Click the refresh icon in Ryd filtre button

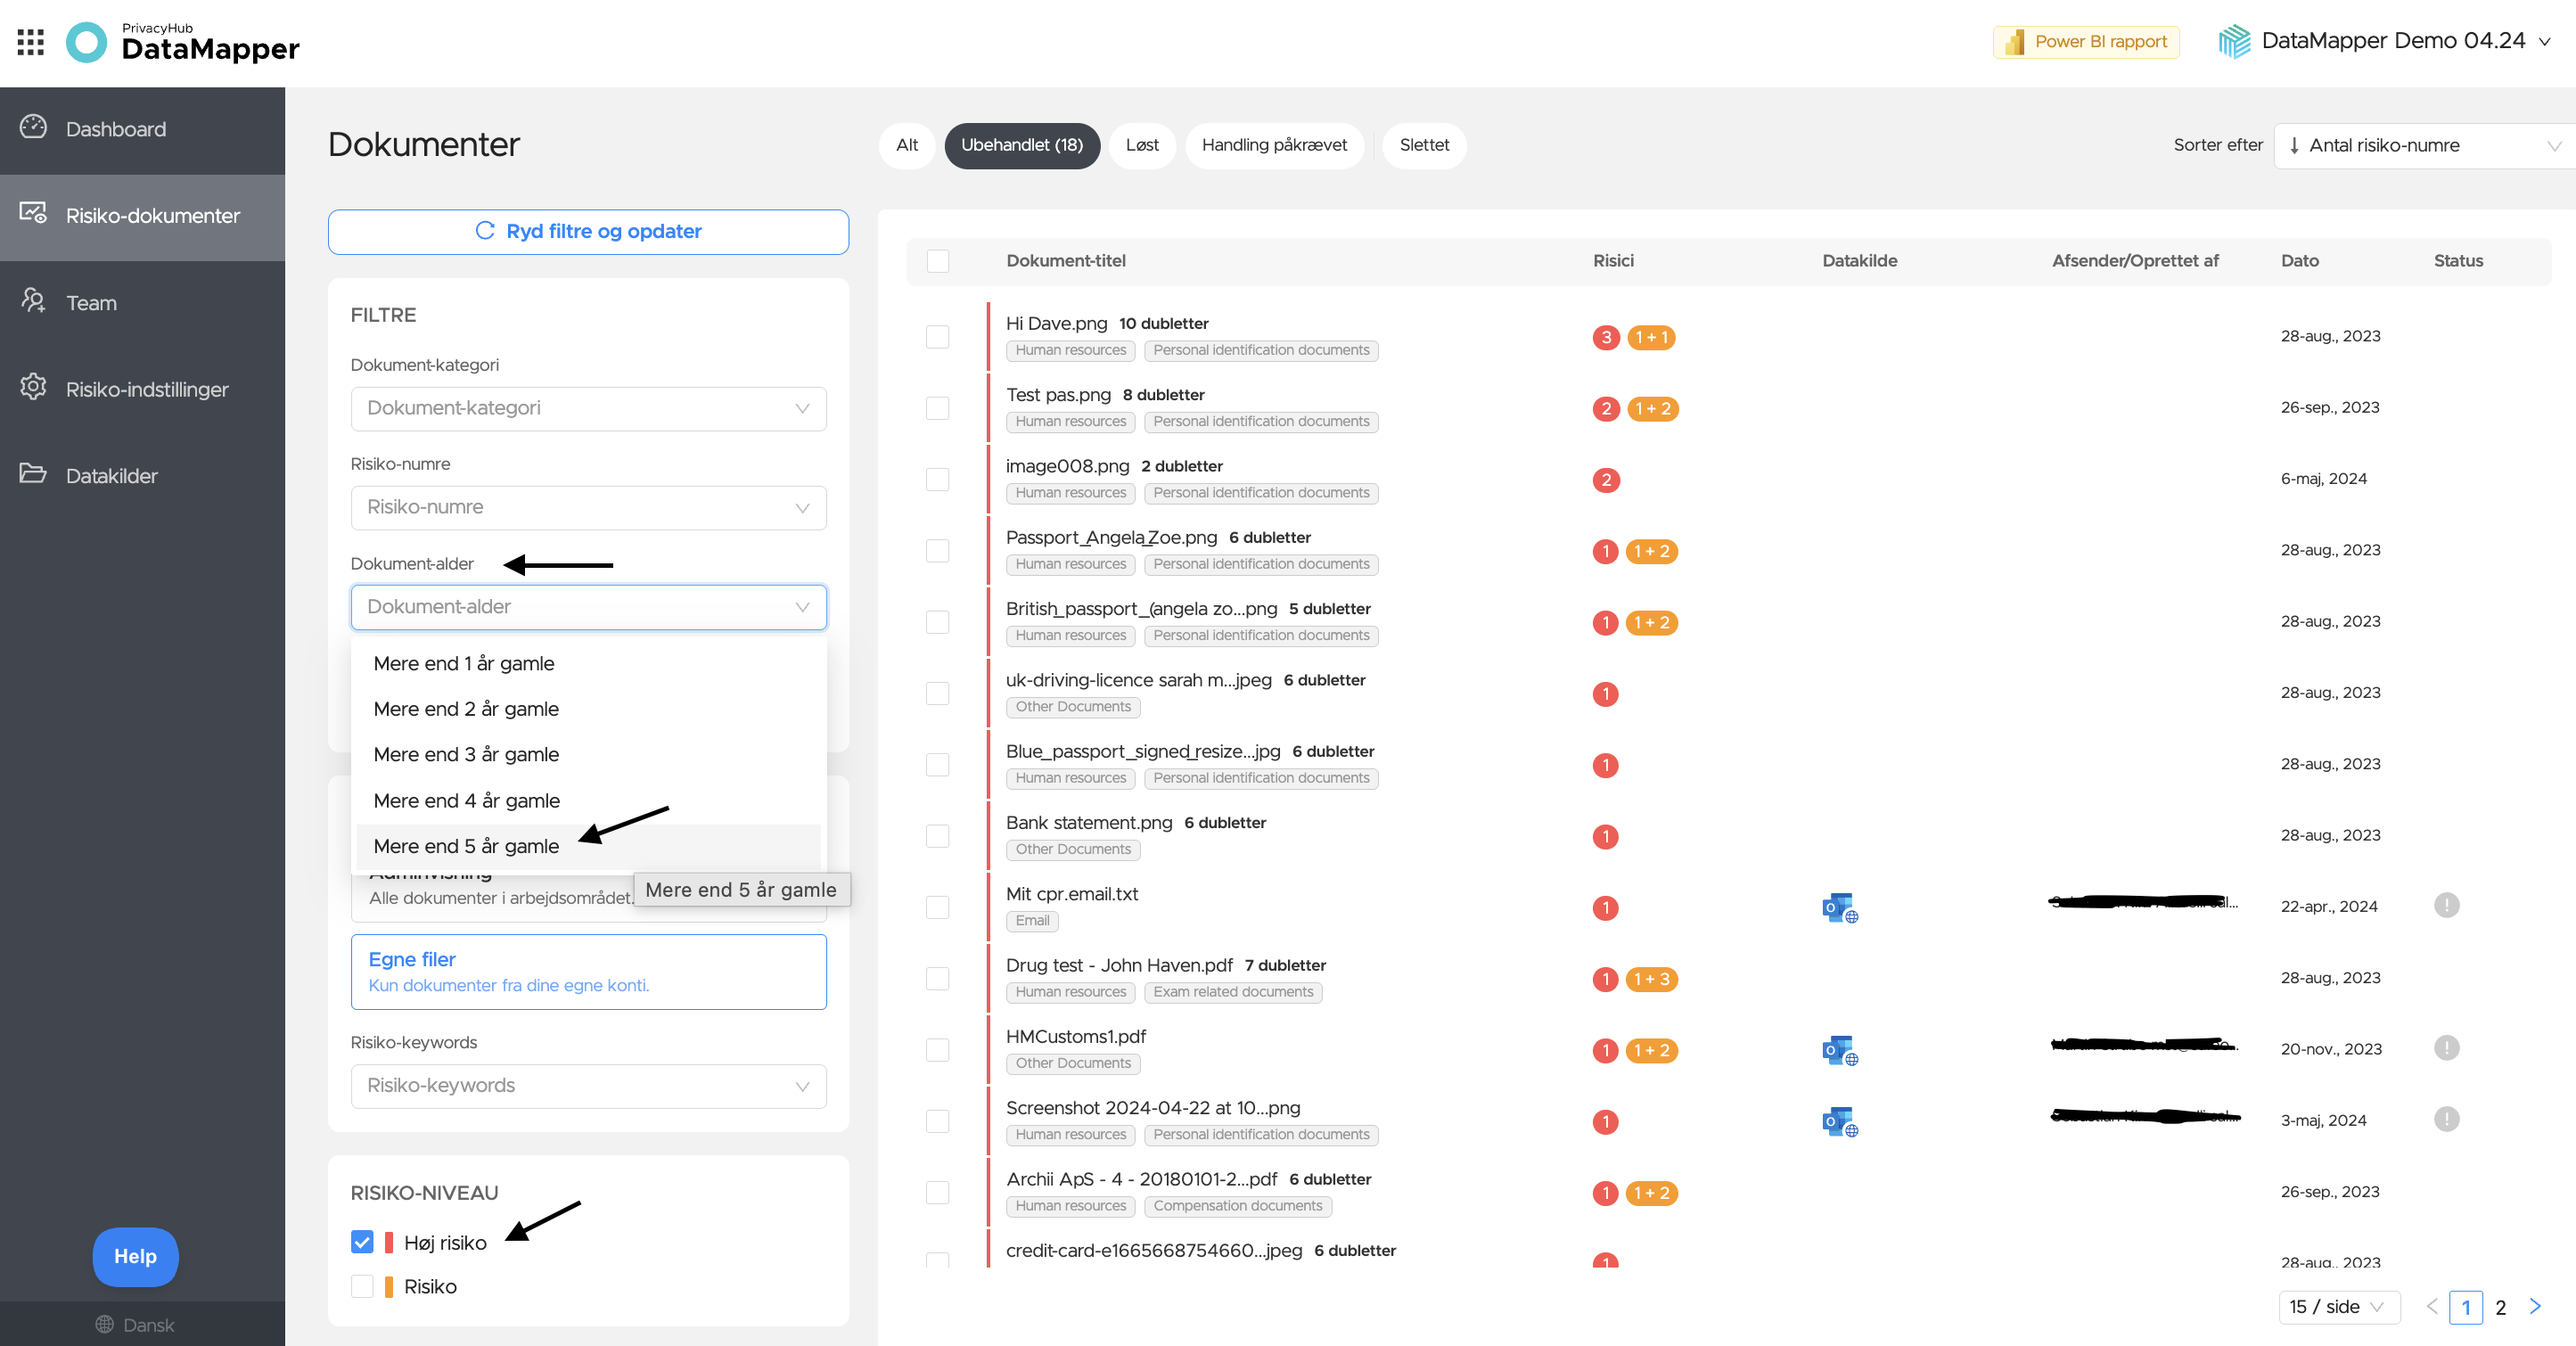click(485, 231)
